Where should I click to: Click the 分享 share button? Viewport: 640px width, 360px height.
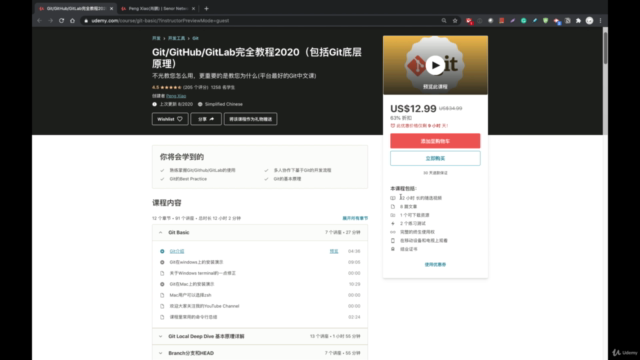pyautogui.click(x=206, y=119)
